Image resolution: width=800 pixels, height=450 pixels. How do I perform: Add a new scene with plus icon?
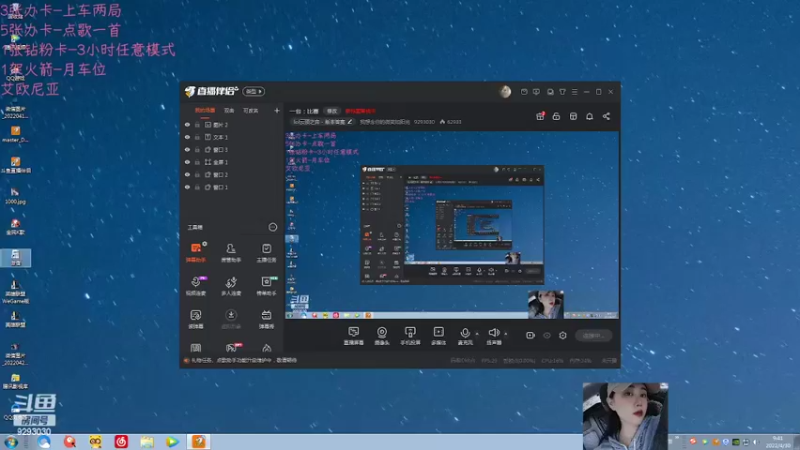point(277,110)
